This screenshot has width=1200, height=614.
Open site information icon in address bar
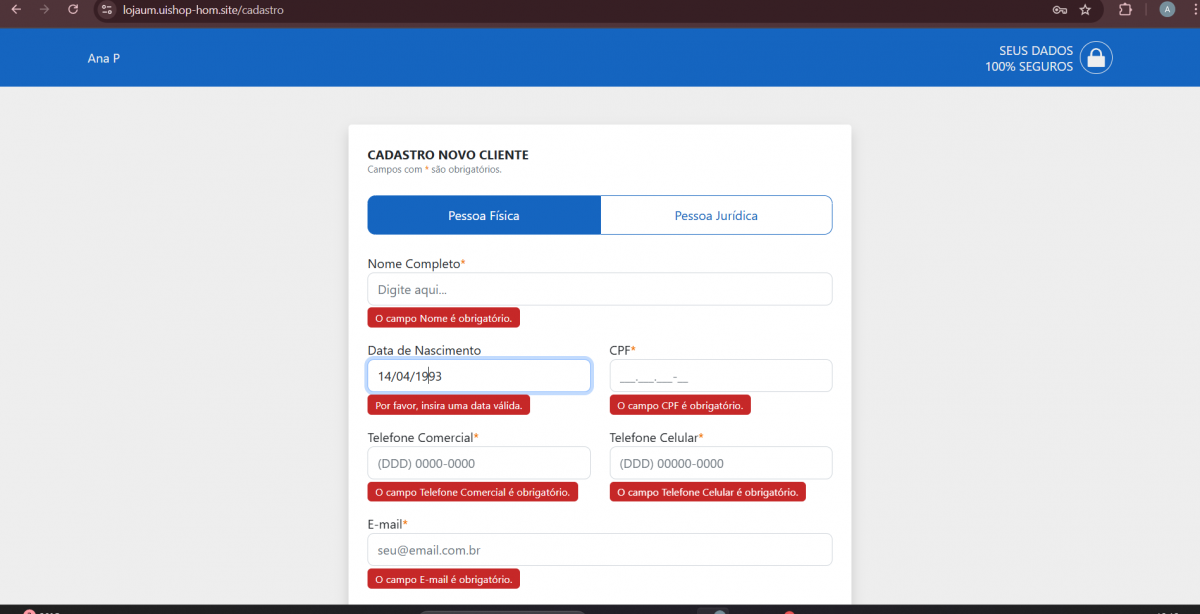tap(108, 9)
